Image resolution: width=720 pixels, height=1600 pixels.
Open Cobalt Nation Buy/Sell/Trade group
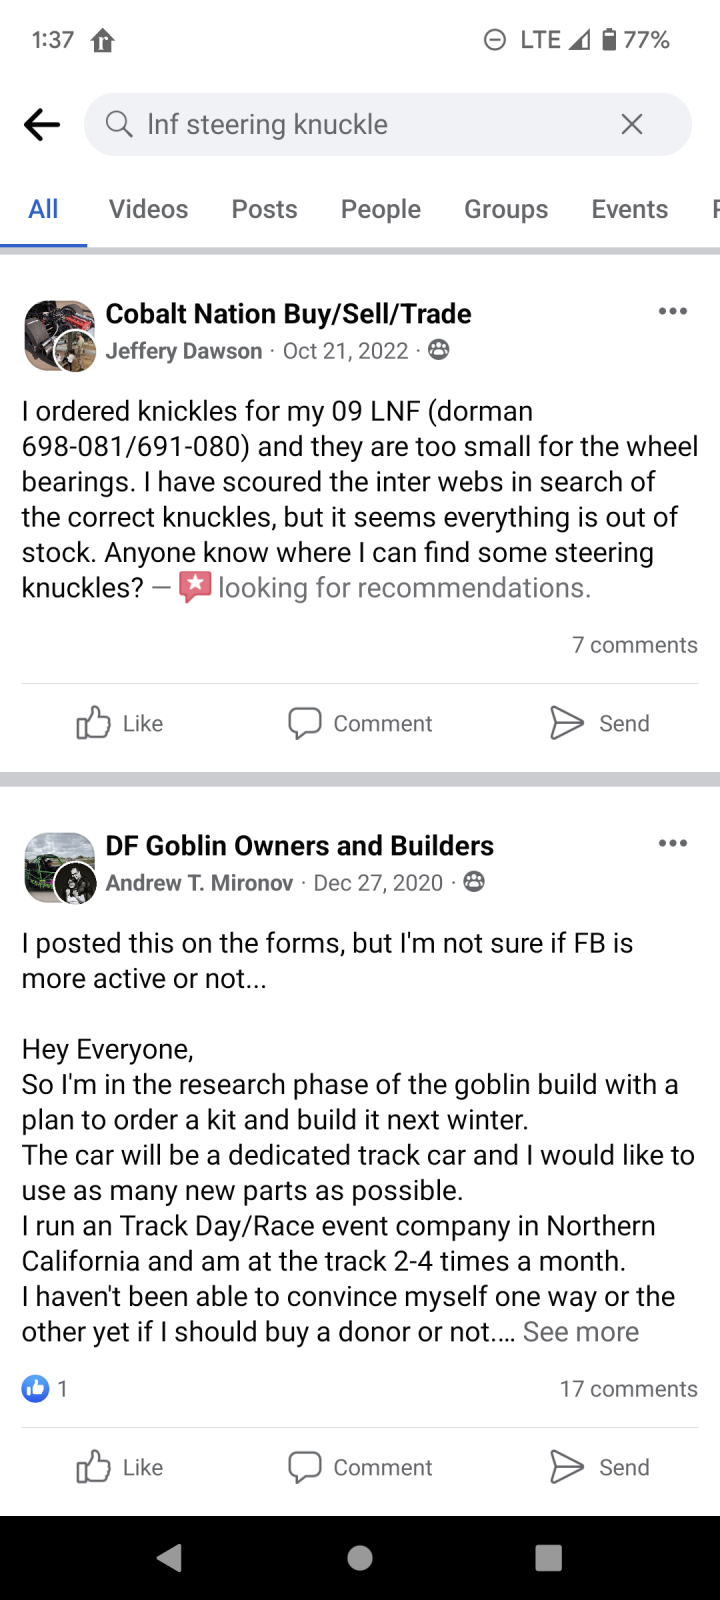[288, 314]
